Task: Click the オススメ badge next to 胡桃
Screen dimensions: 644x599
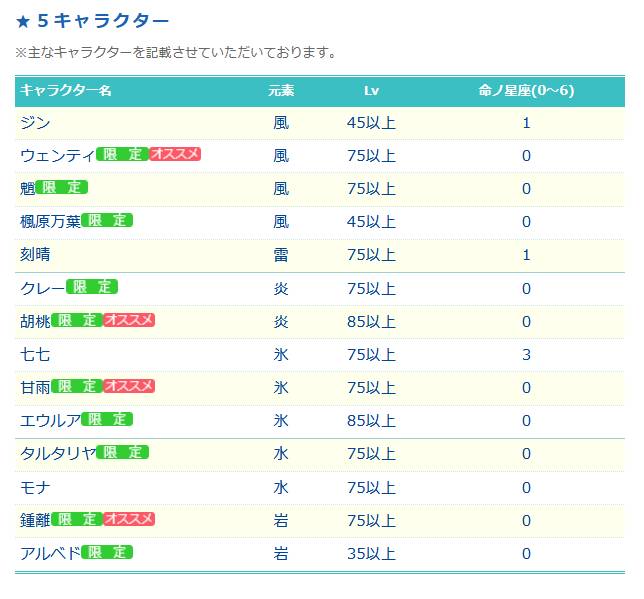Action: coord(129,320)
